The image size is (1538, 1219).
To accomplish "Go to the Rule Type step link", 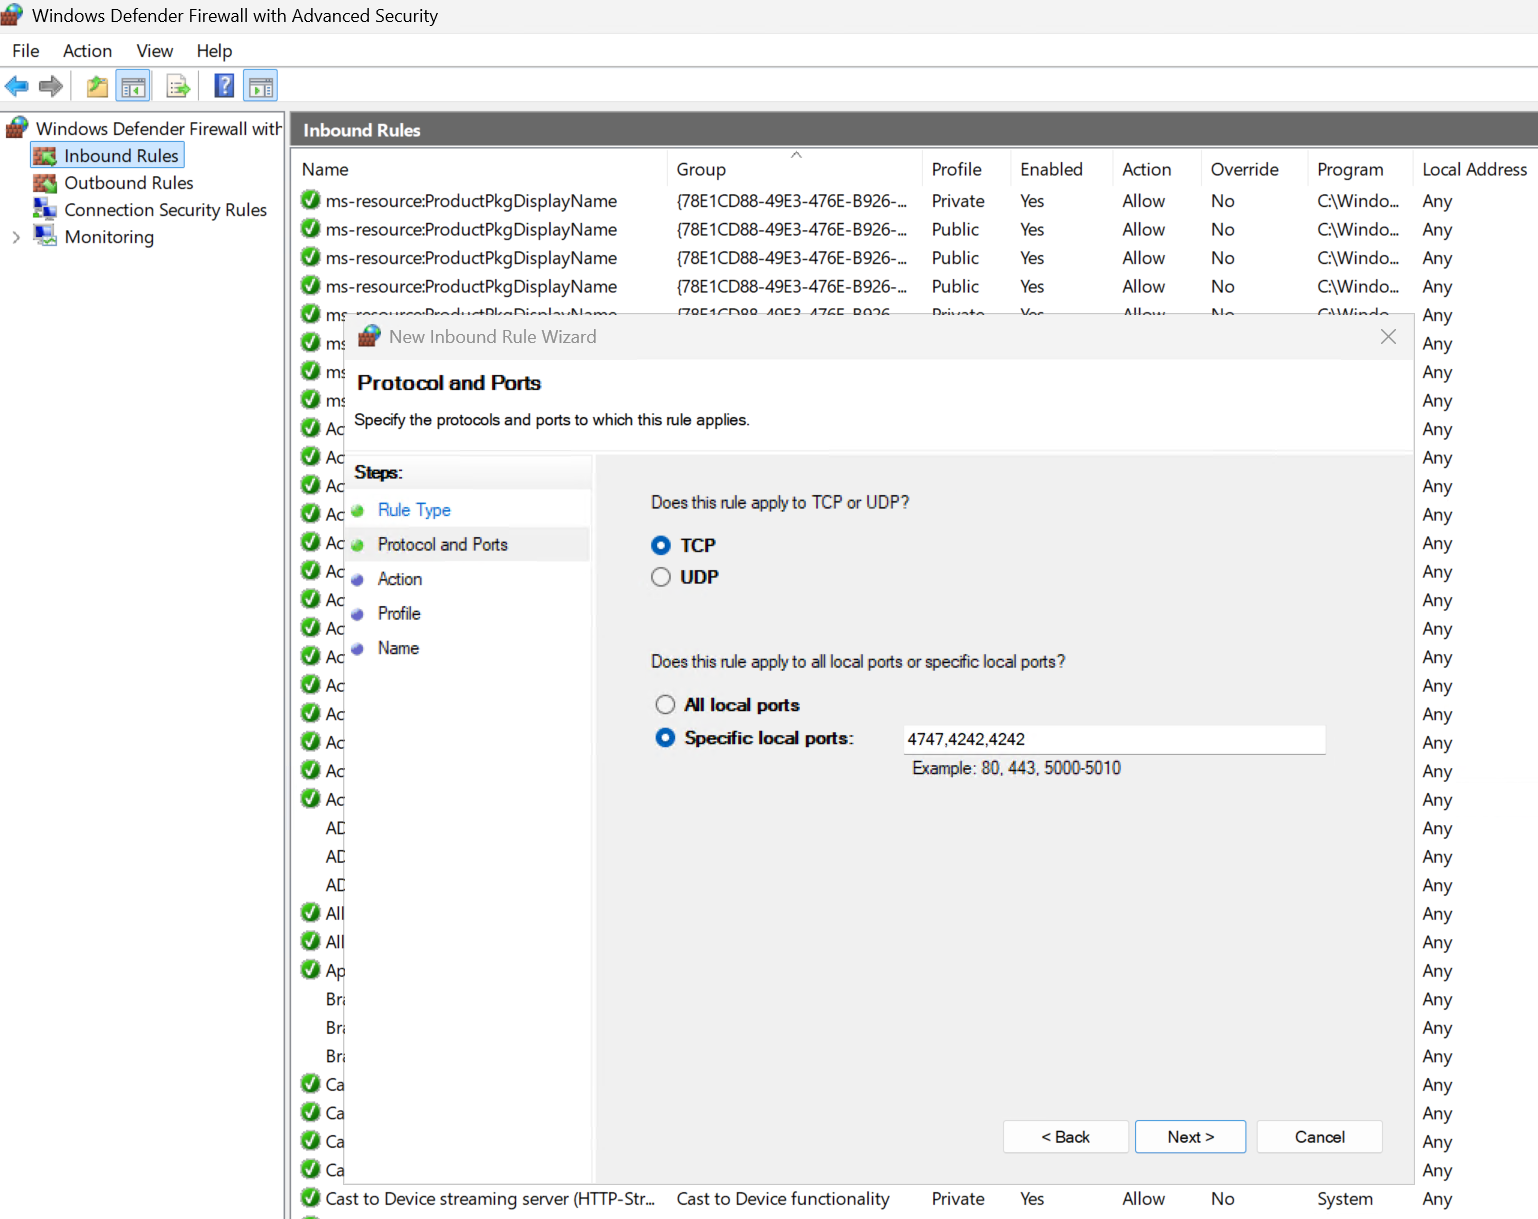I will coord(414,510).
